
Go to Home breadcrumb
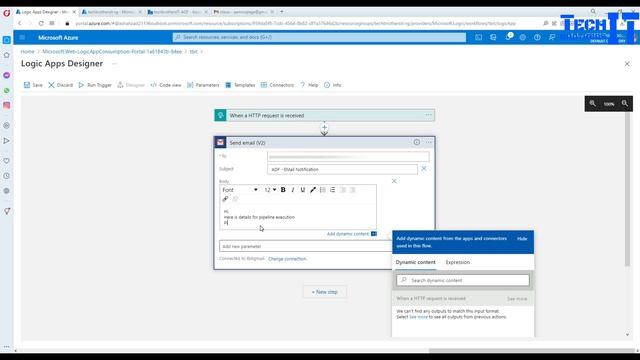pyautogui.click(x=27, y=51)
